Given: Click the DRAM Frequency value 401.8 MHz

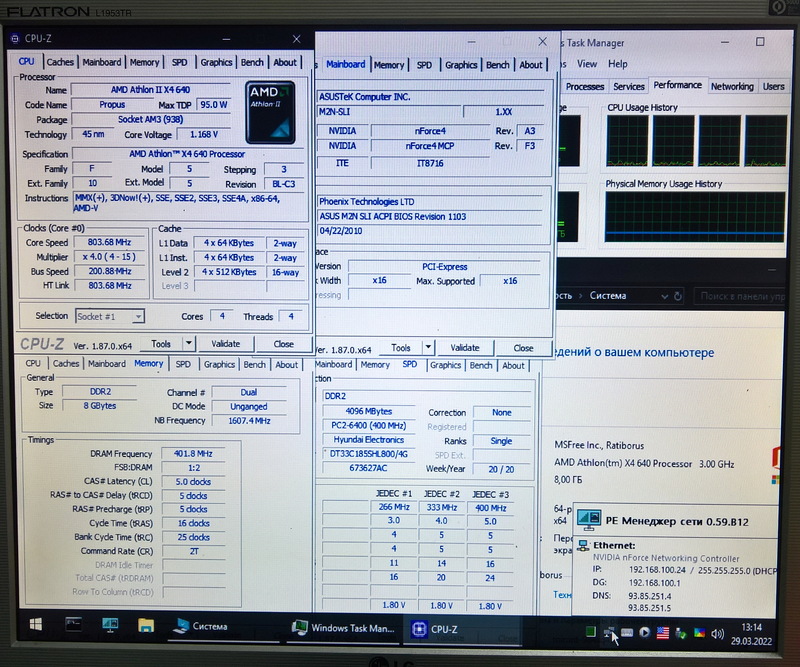Looking at the screenshot, I should [193, 454].
